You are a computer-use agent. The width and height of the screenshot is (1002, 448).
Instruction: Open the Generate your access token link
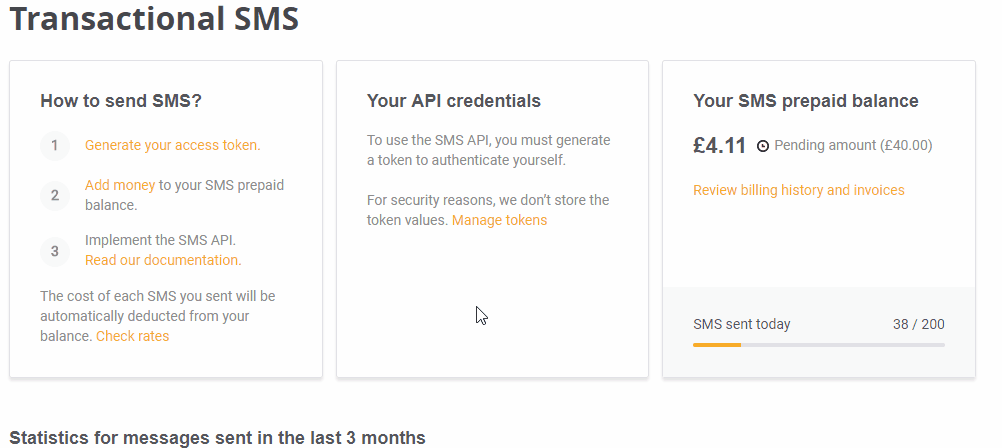[173, 145]
